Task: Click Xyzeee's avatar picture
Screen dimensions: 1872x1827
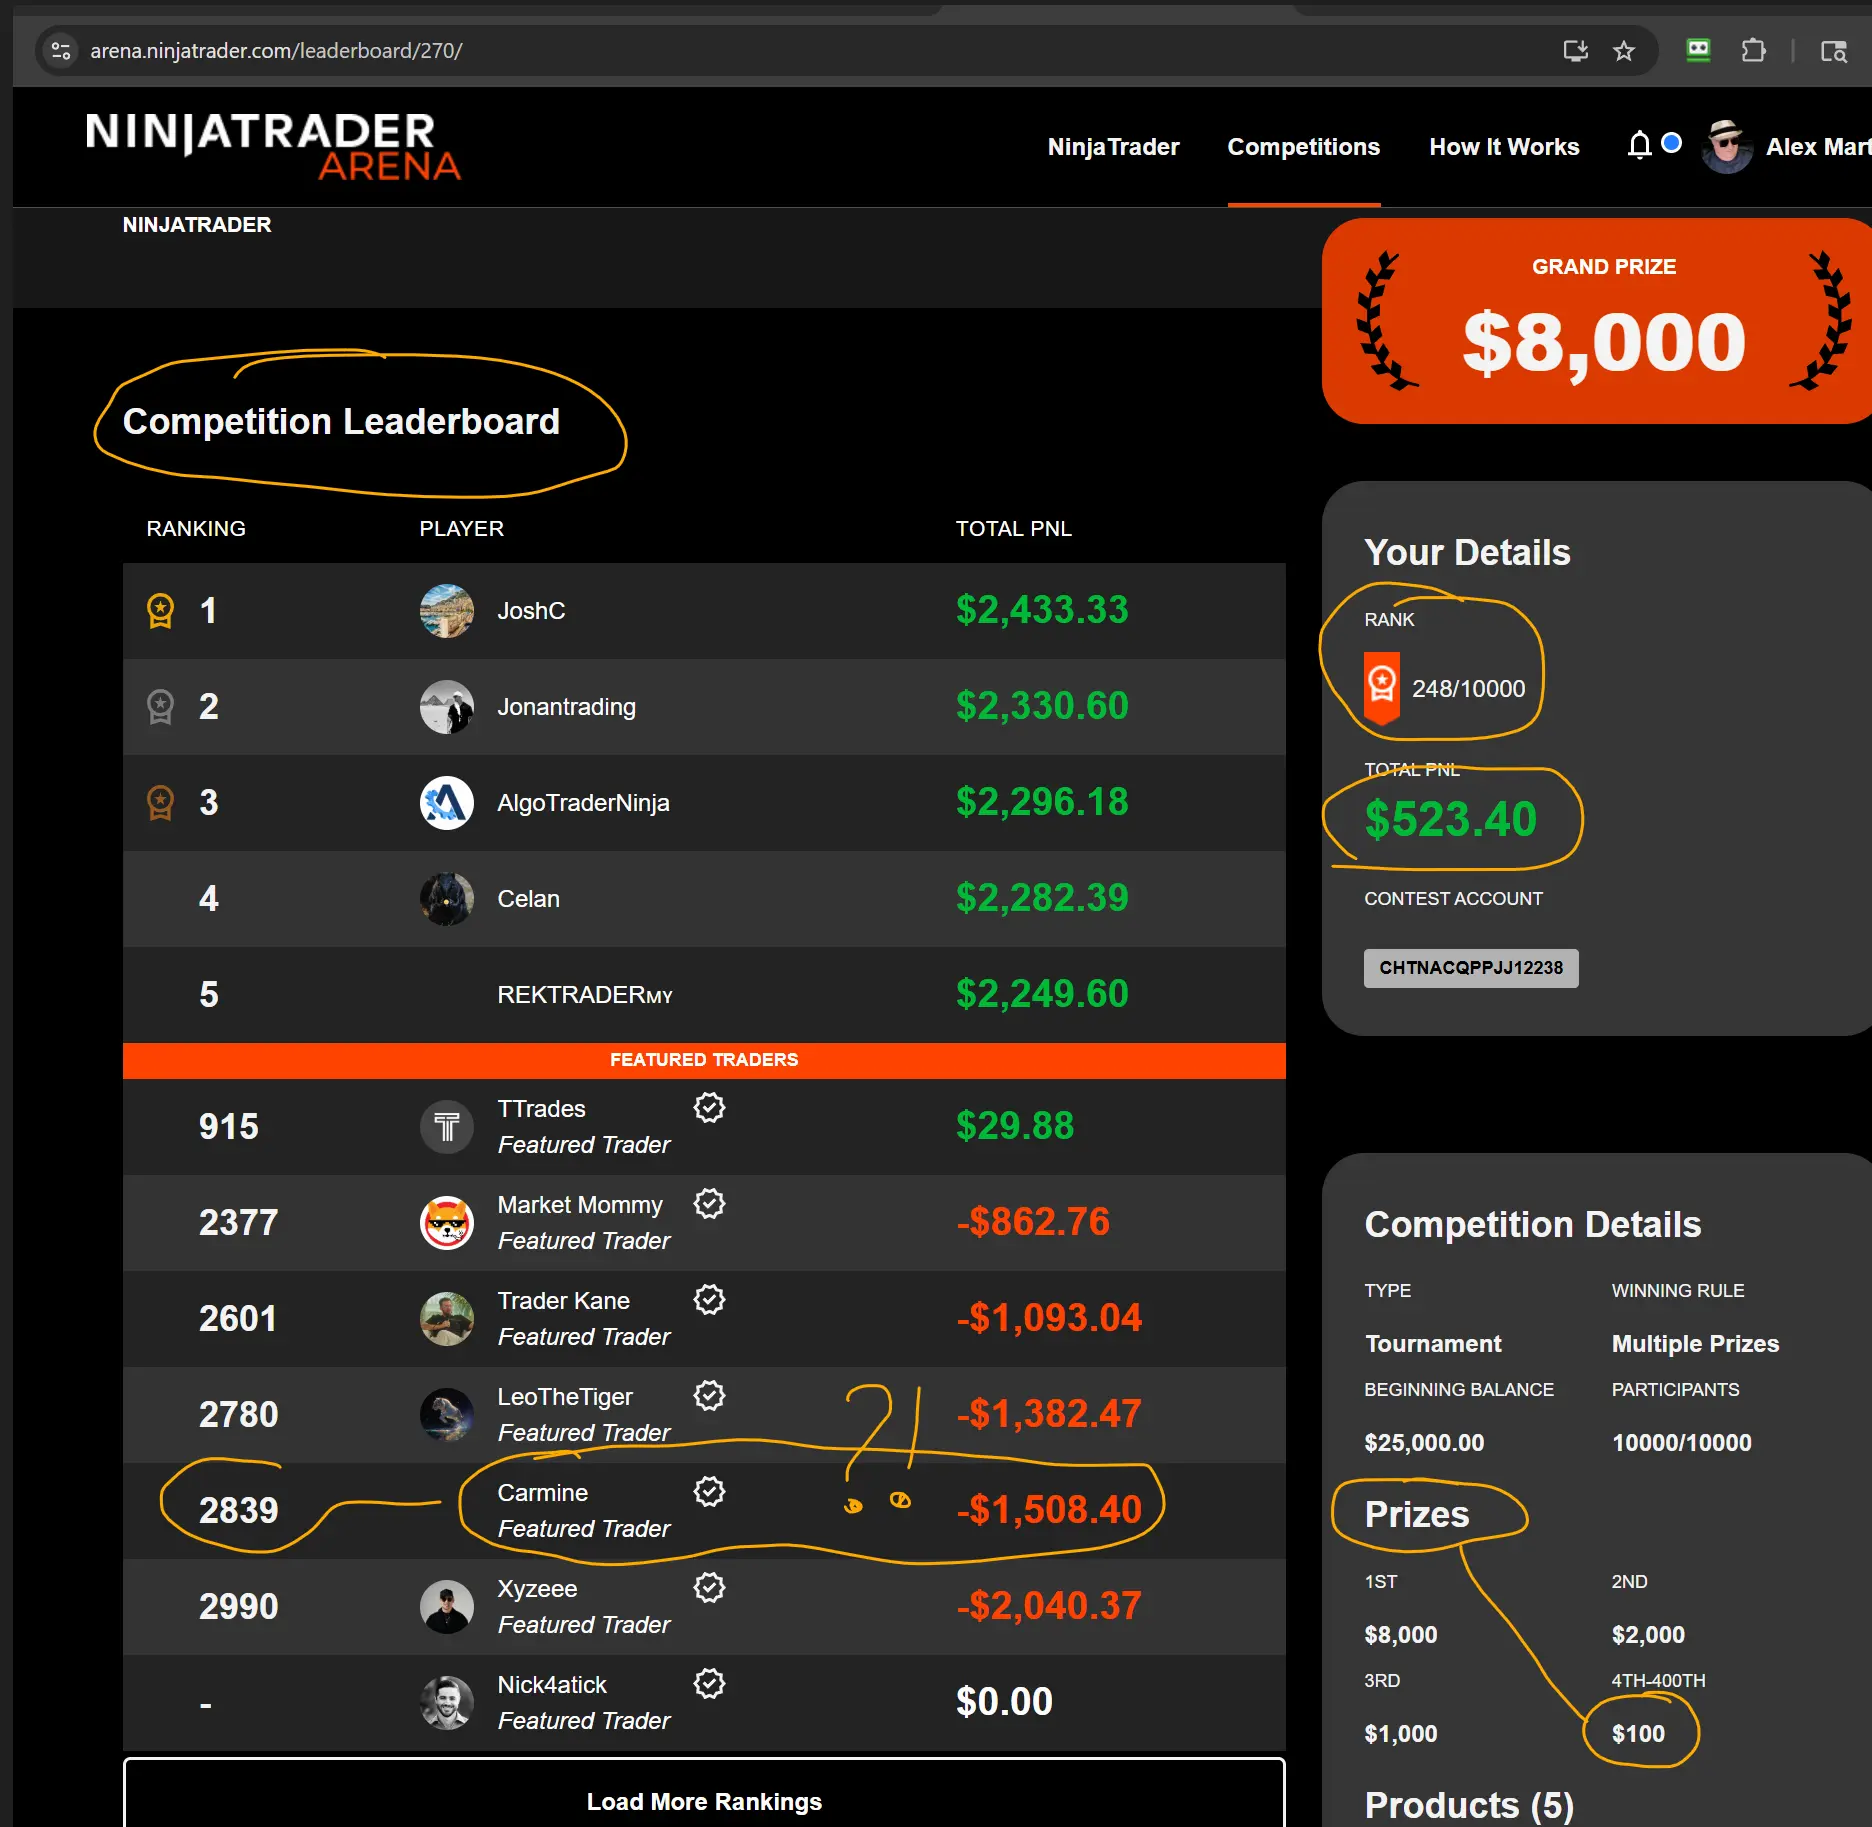Action: click(447, 1607)
